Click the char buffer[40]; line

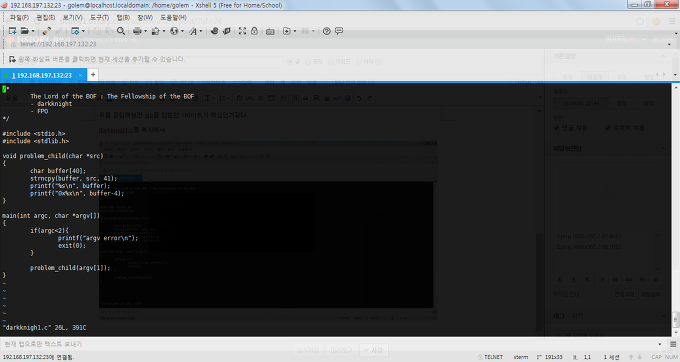58,171
